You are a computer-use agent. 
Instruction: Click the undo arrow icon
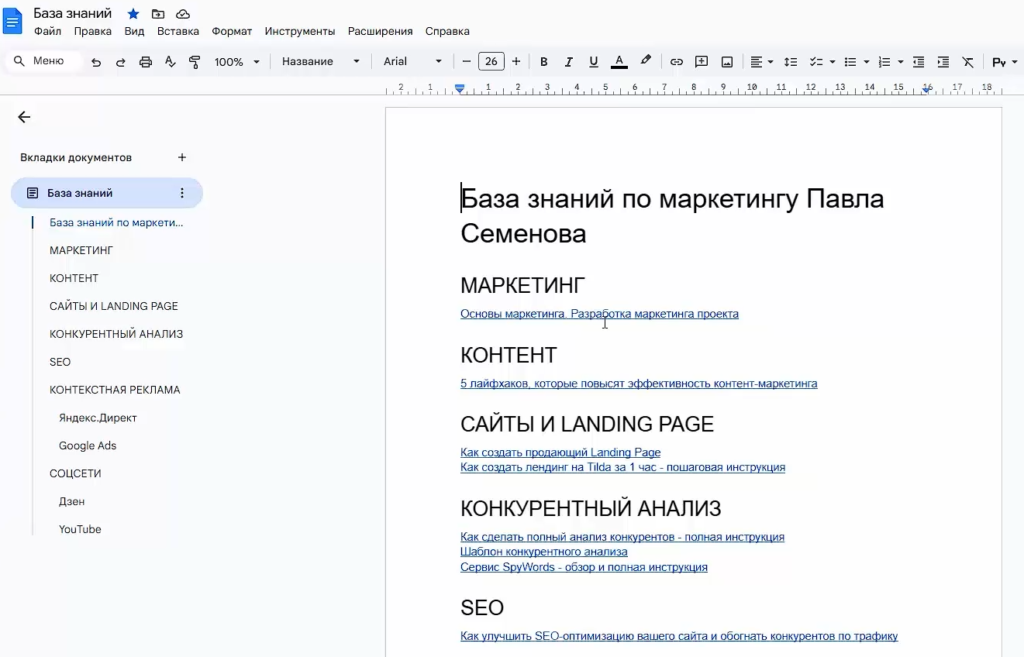click(96, 62)
